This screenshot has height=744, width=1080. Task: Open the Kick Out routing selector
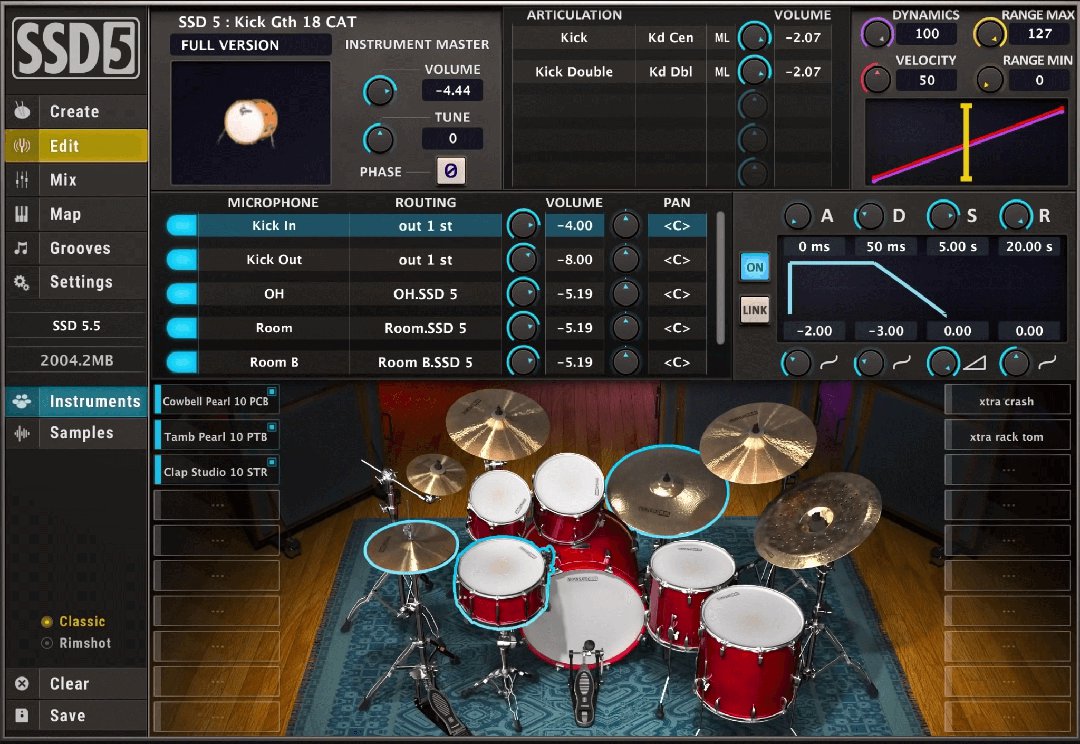424,259
